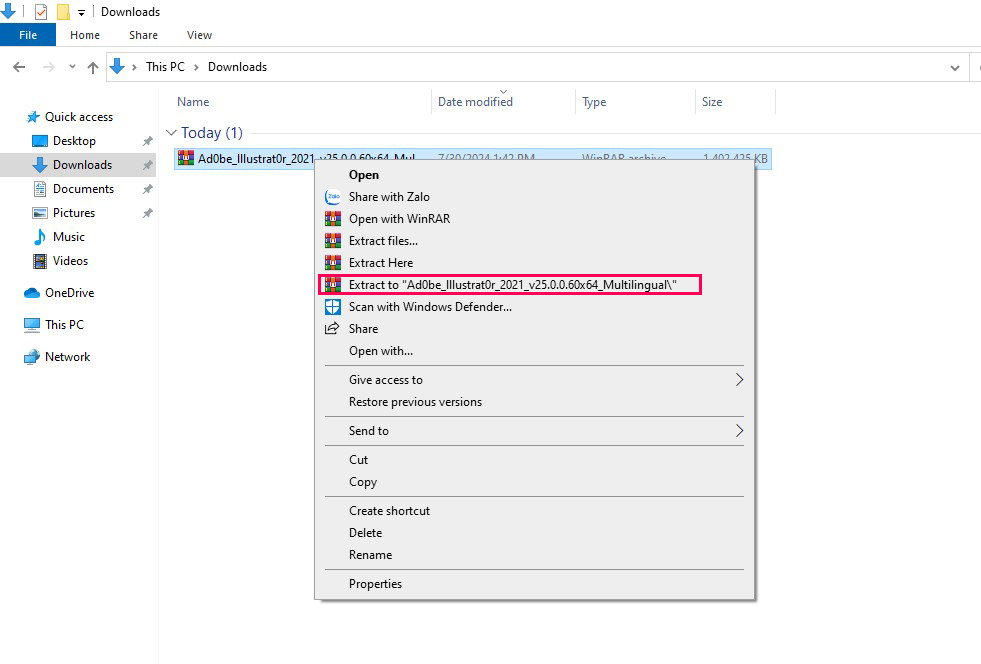Image resolution: width=981 pixels, height=664 pixels.
Task: Expand the Send to submenu arrow
Action: pyautogui.click(x=739, y=431)
